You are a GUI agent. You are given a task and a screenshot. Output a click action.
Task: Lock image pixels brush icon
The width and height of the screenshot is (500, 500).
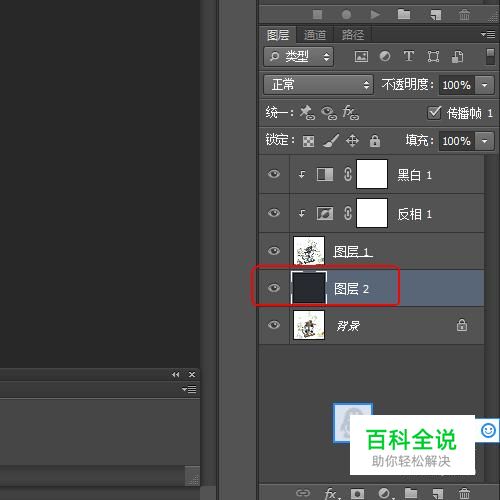pyautogui.click(x=331, y=141)
